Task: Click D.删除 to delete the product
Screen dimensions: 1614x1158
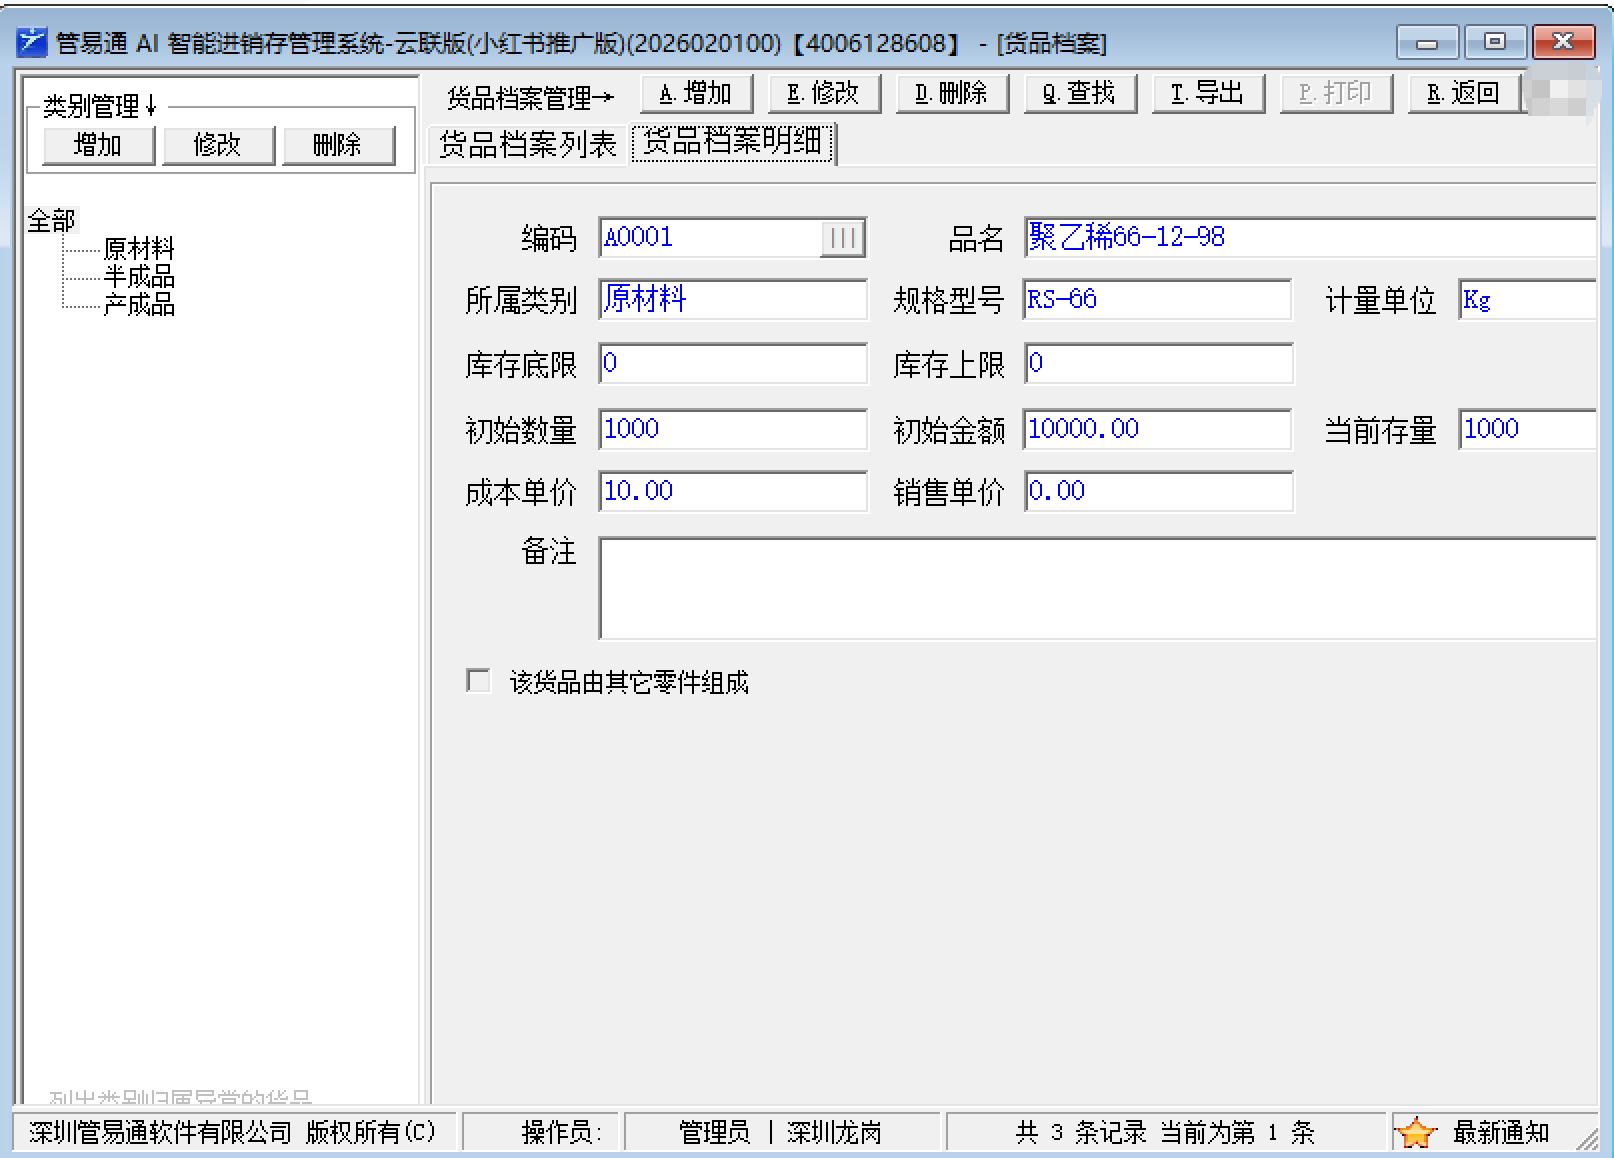Action: pos(951,94)
